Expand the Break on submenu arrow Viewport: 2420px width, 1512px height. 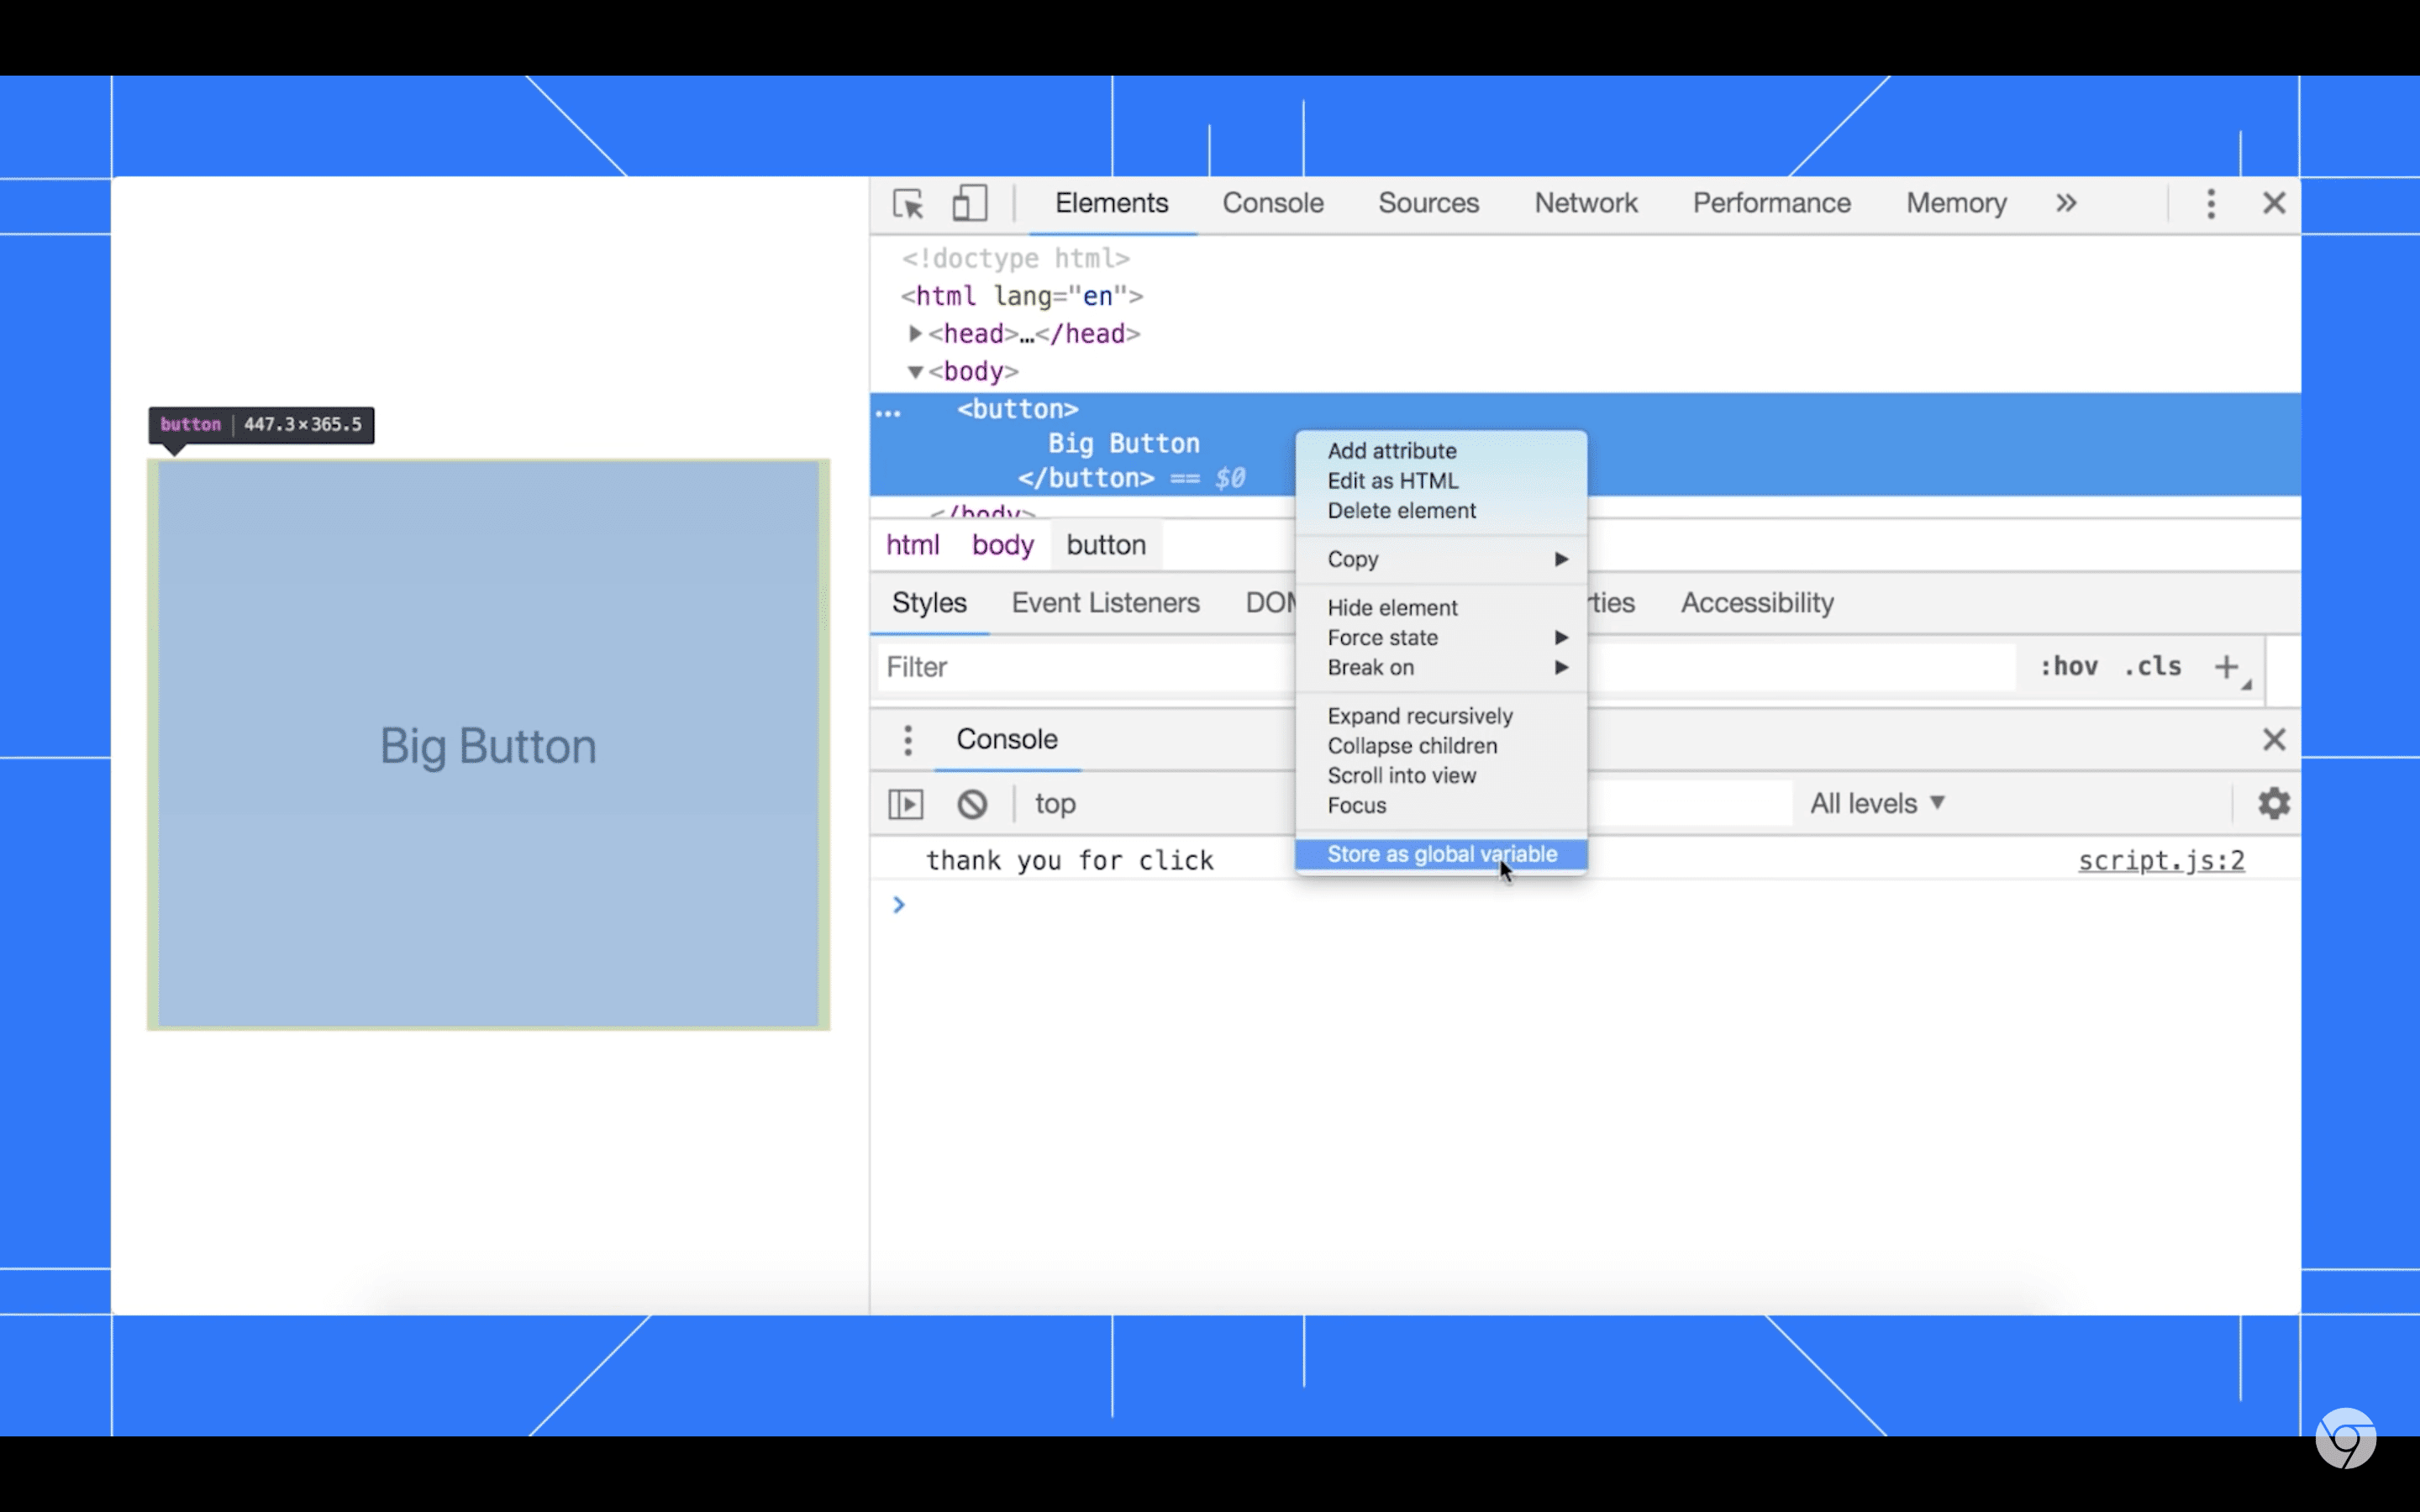[1561, 667]
